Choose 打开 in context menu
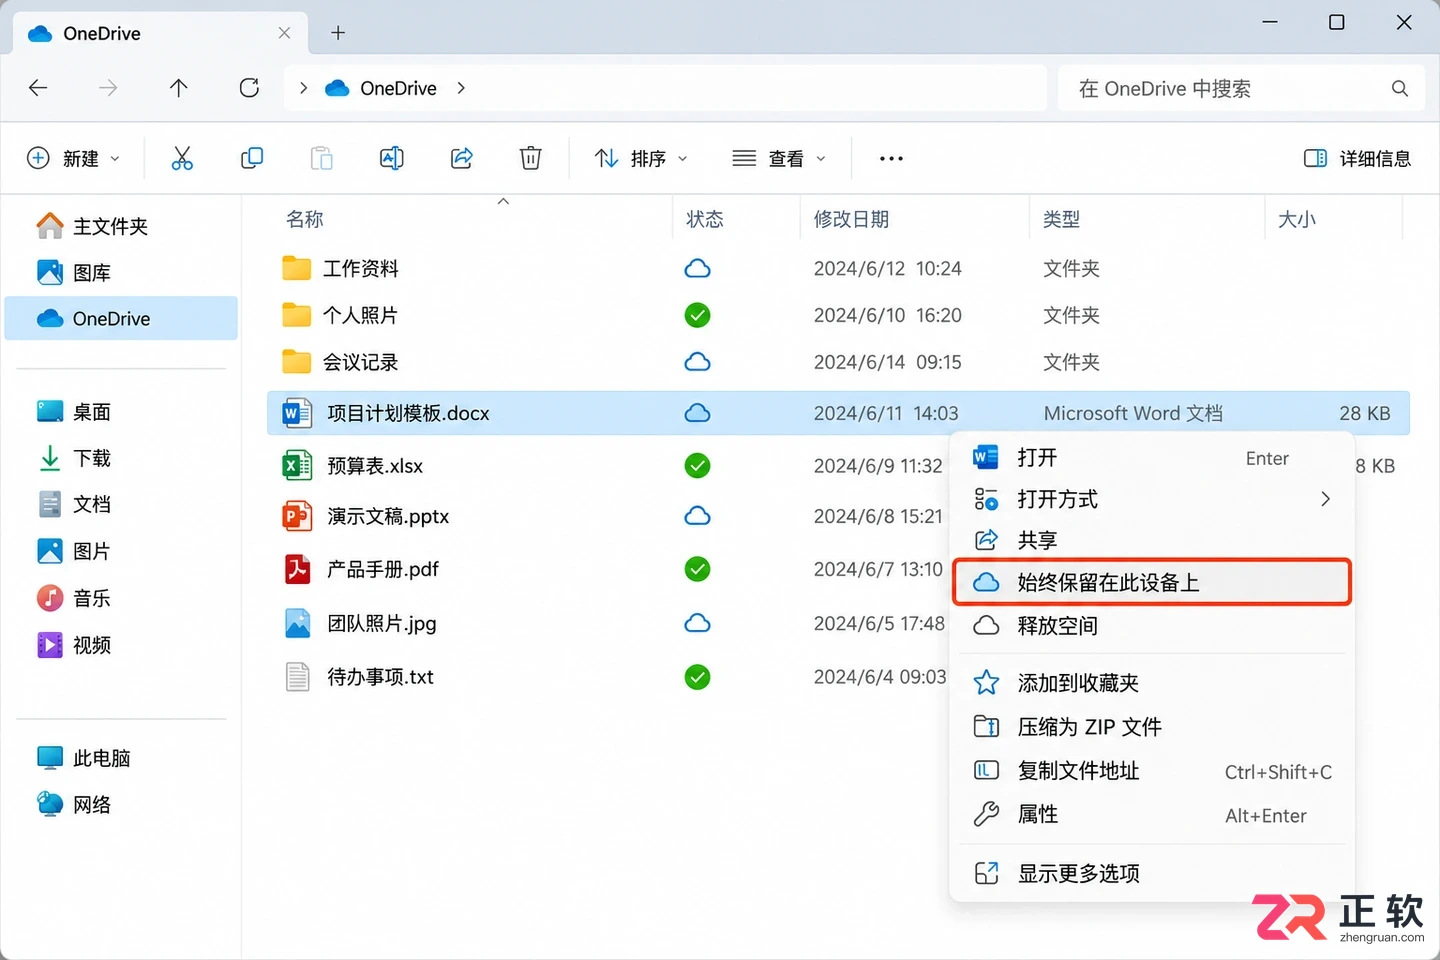 [1151, 458]
